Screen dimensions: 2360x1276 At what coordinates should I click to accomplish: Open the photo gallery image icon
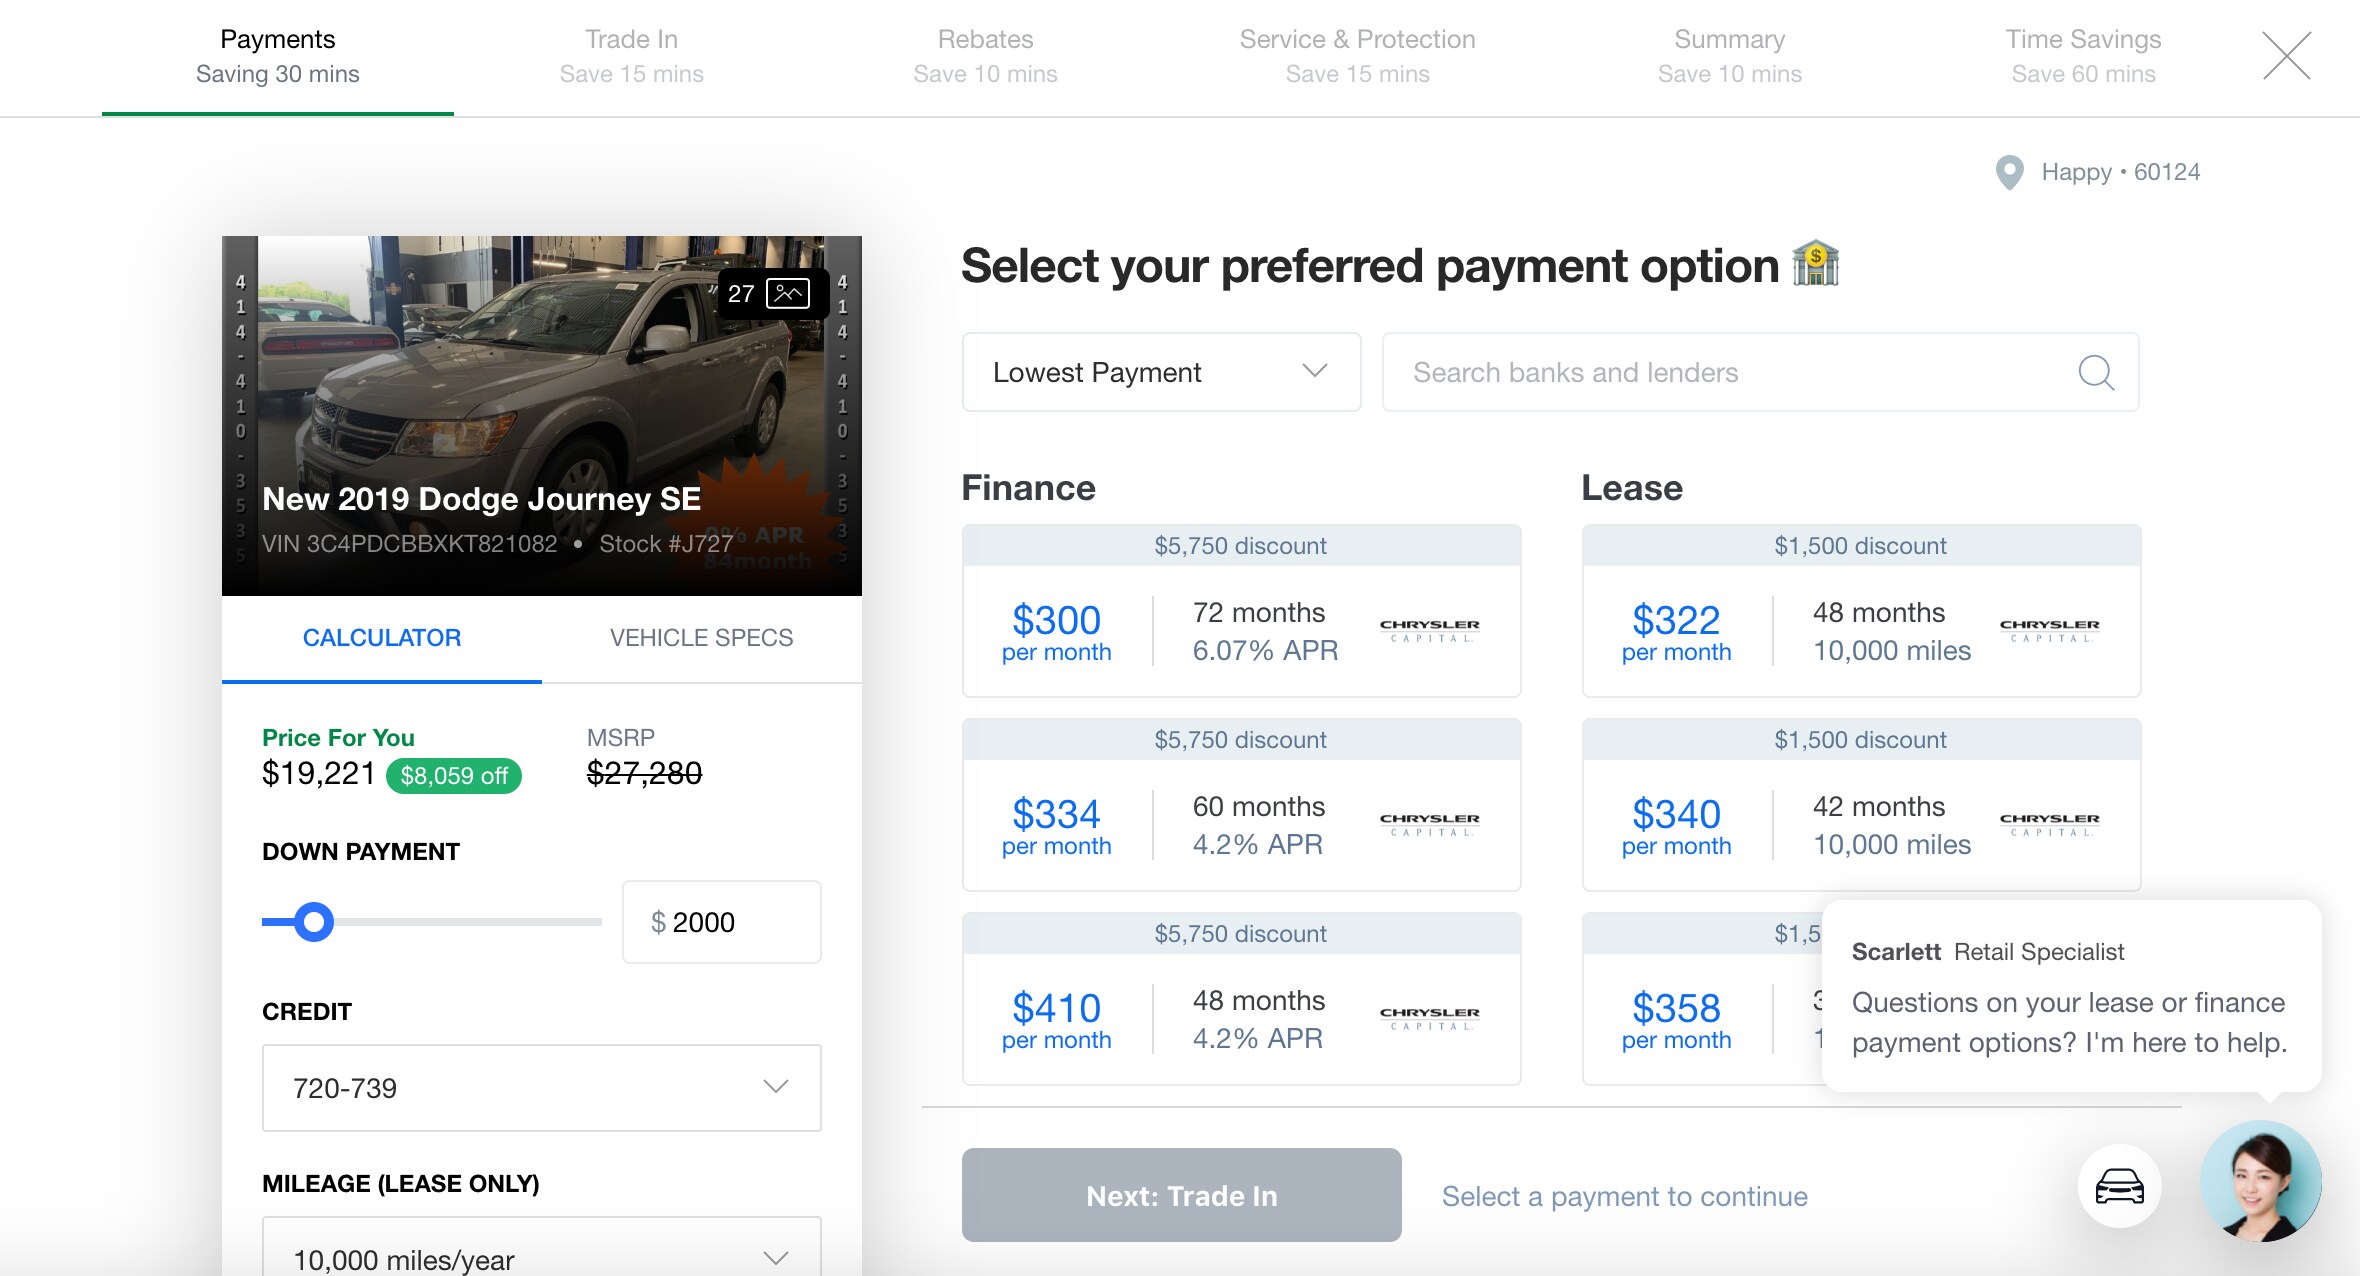[787, 294]
